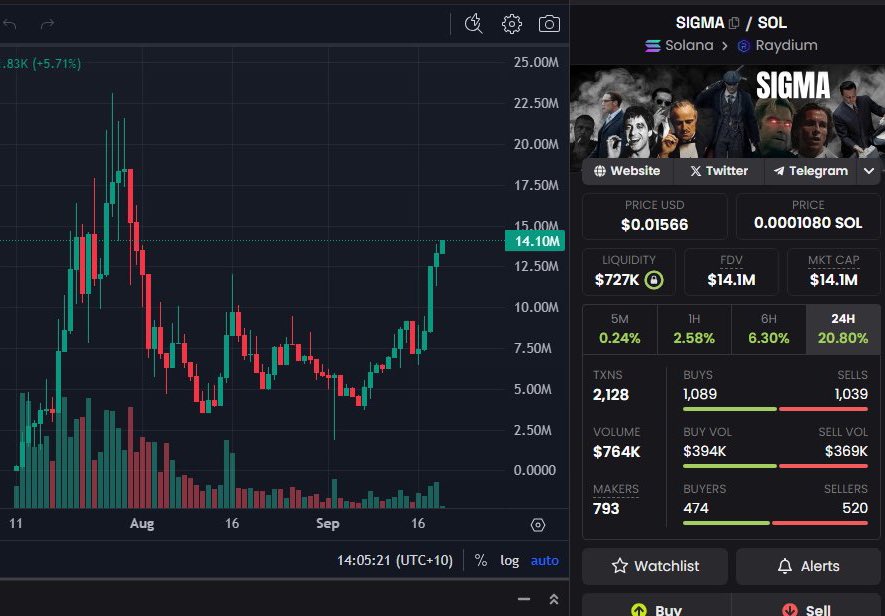Click the PRICE USD $0.01566 box
The image size is (885, 616).
pyautogui.click(x=655, y=216)
